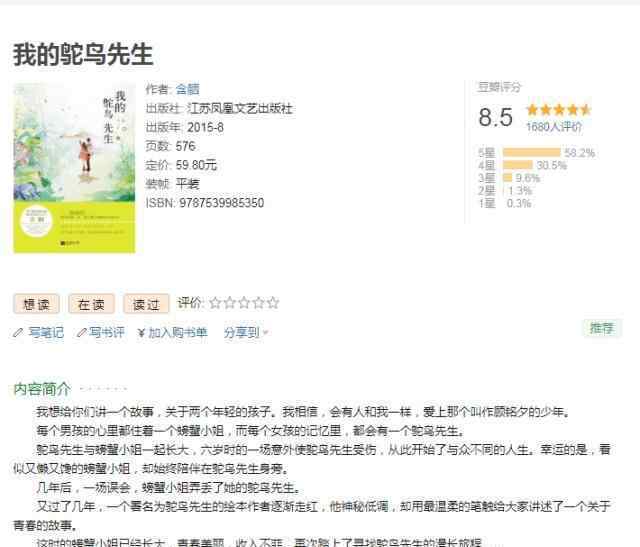Image resolution: width=640 pixels, height=547 pixels.
Task: Click the 推荐 button
Action: [x=602, y=328]
